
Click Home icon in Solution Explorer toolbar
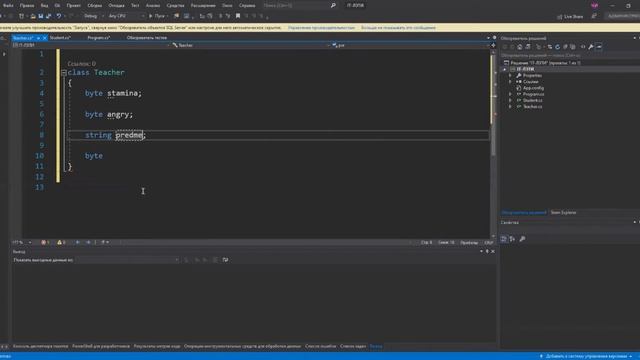click(520, 47)
